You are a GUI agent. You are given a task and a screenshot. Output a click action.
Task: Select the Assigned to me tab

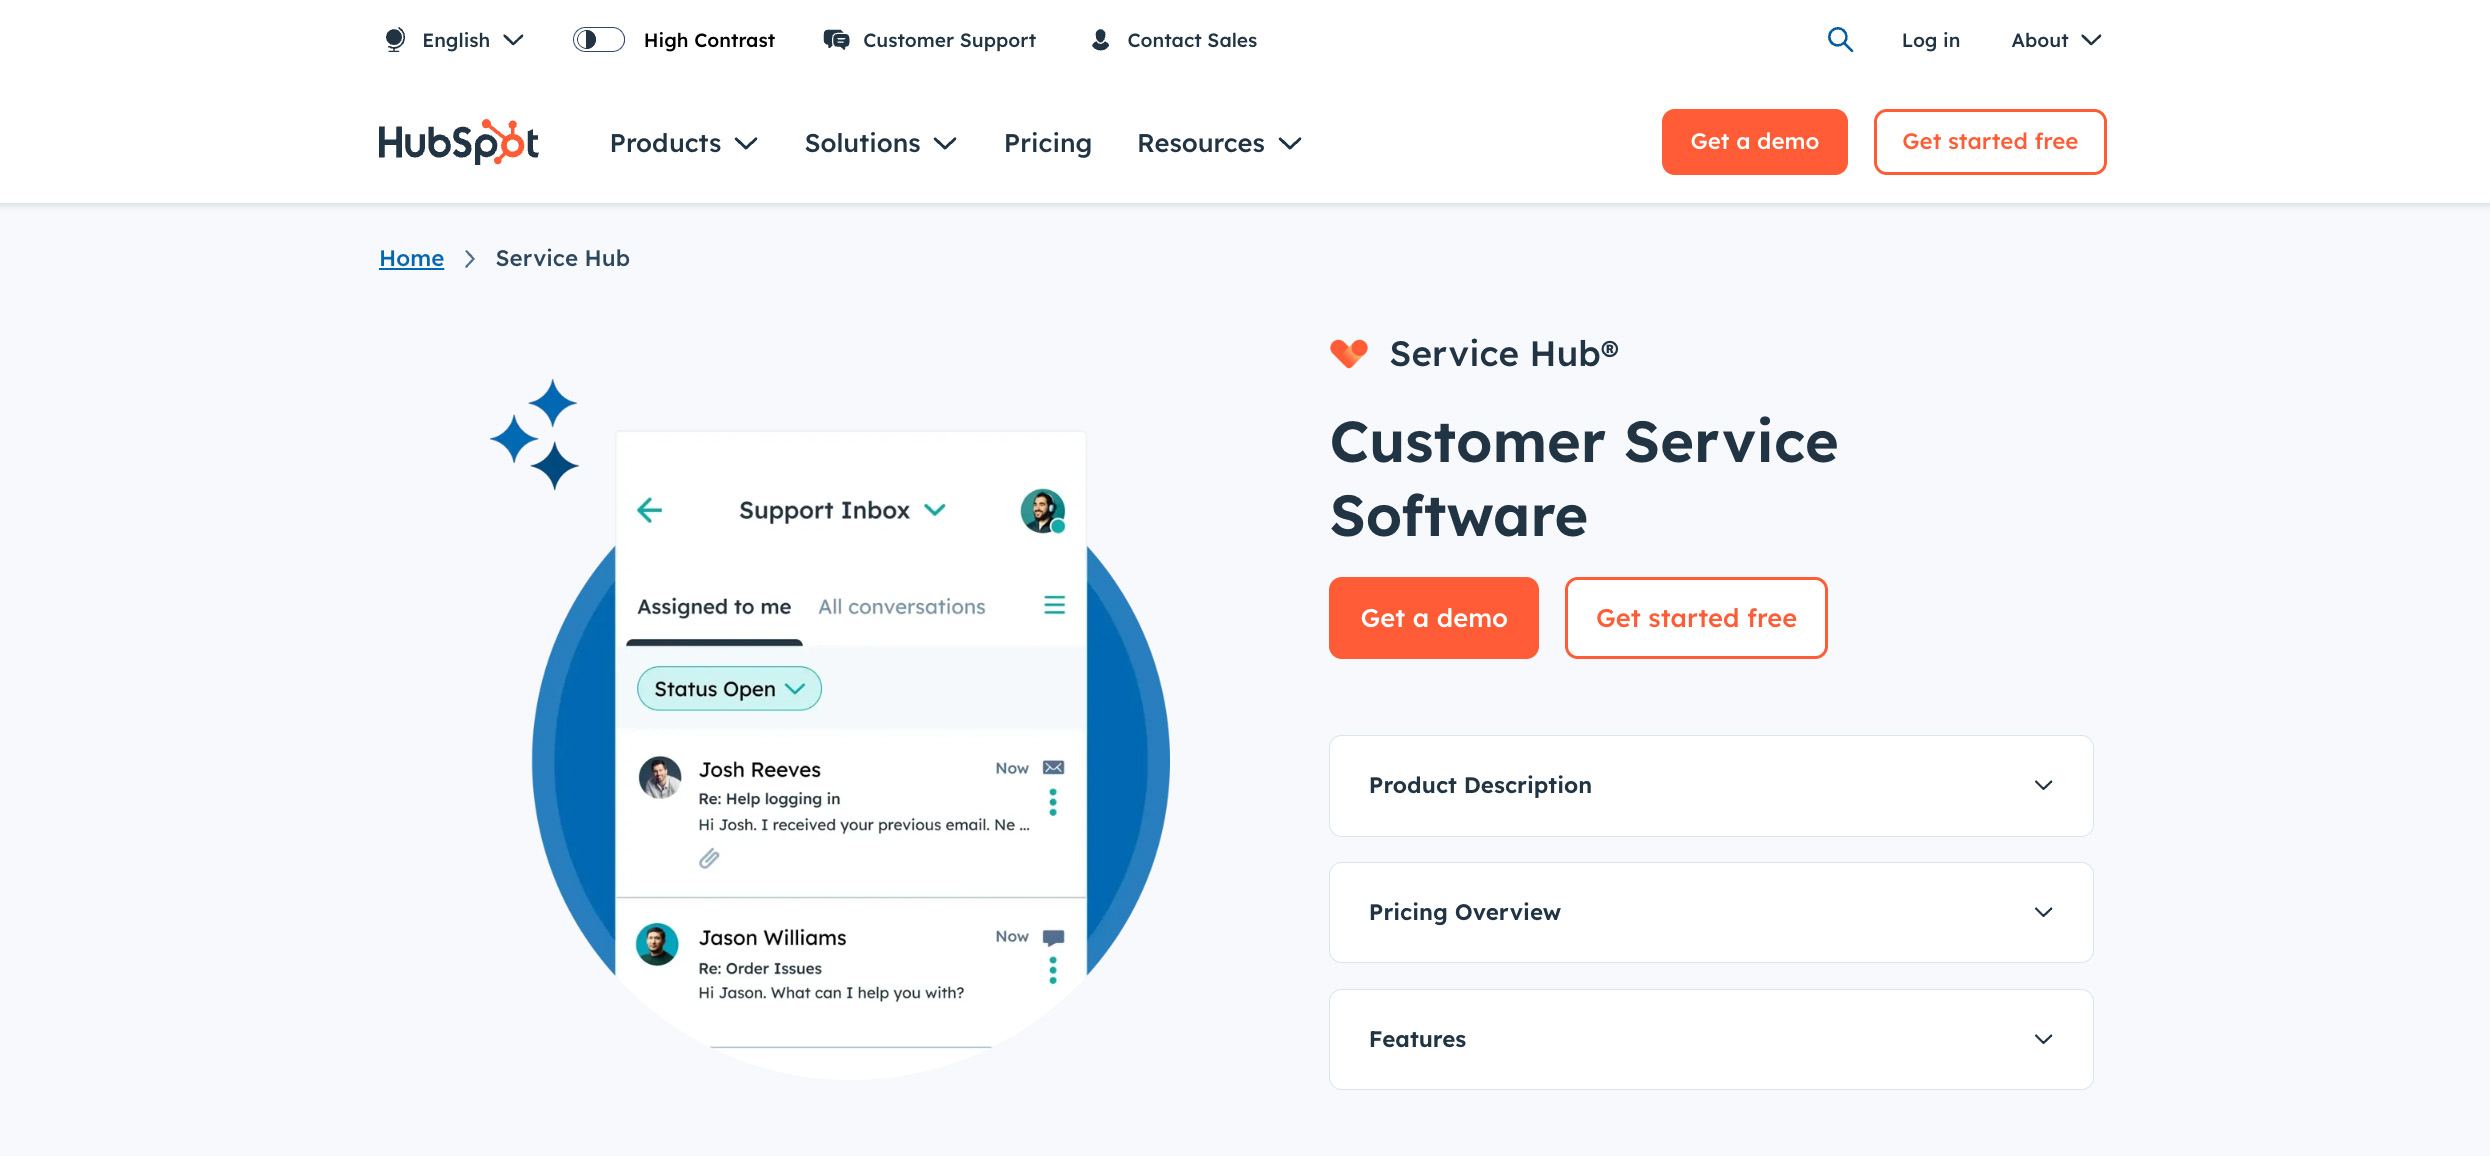(714, 607)
